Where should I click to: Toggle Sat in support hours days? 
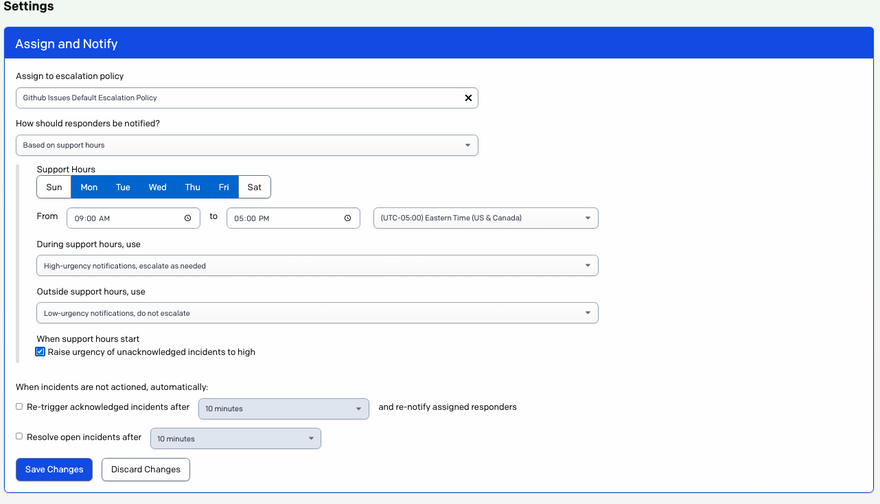254,187
